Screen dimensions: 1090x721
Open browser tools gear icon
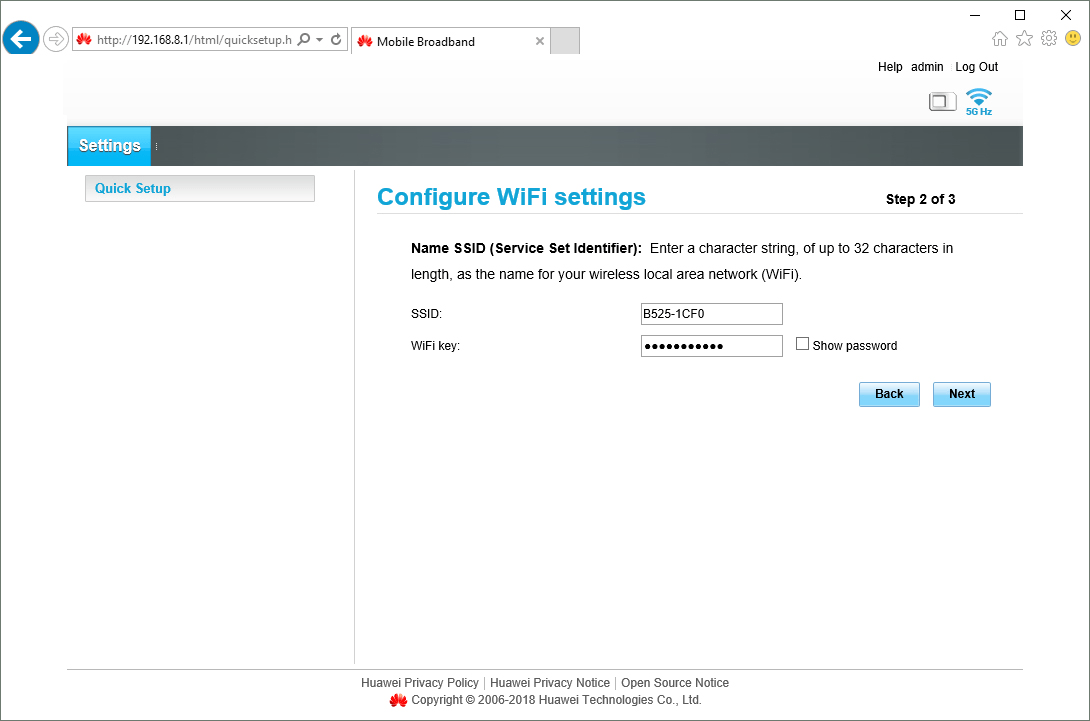1048,39
